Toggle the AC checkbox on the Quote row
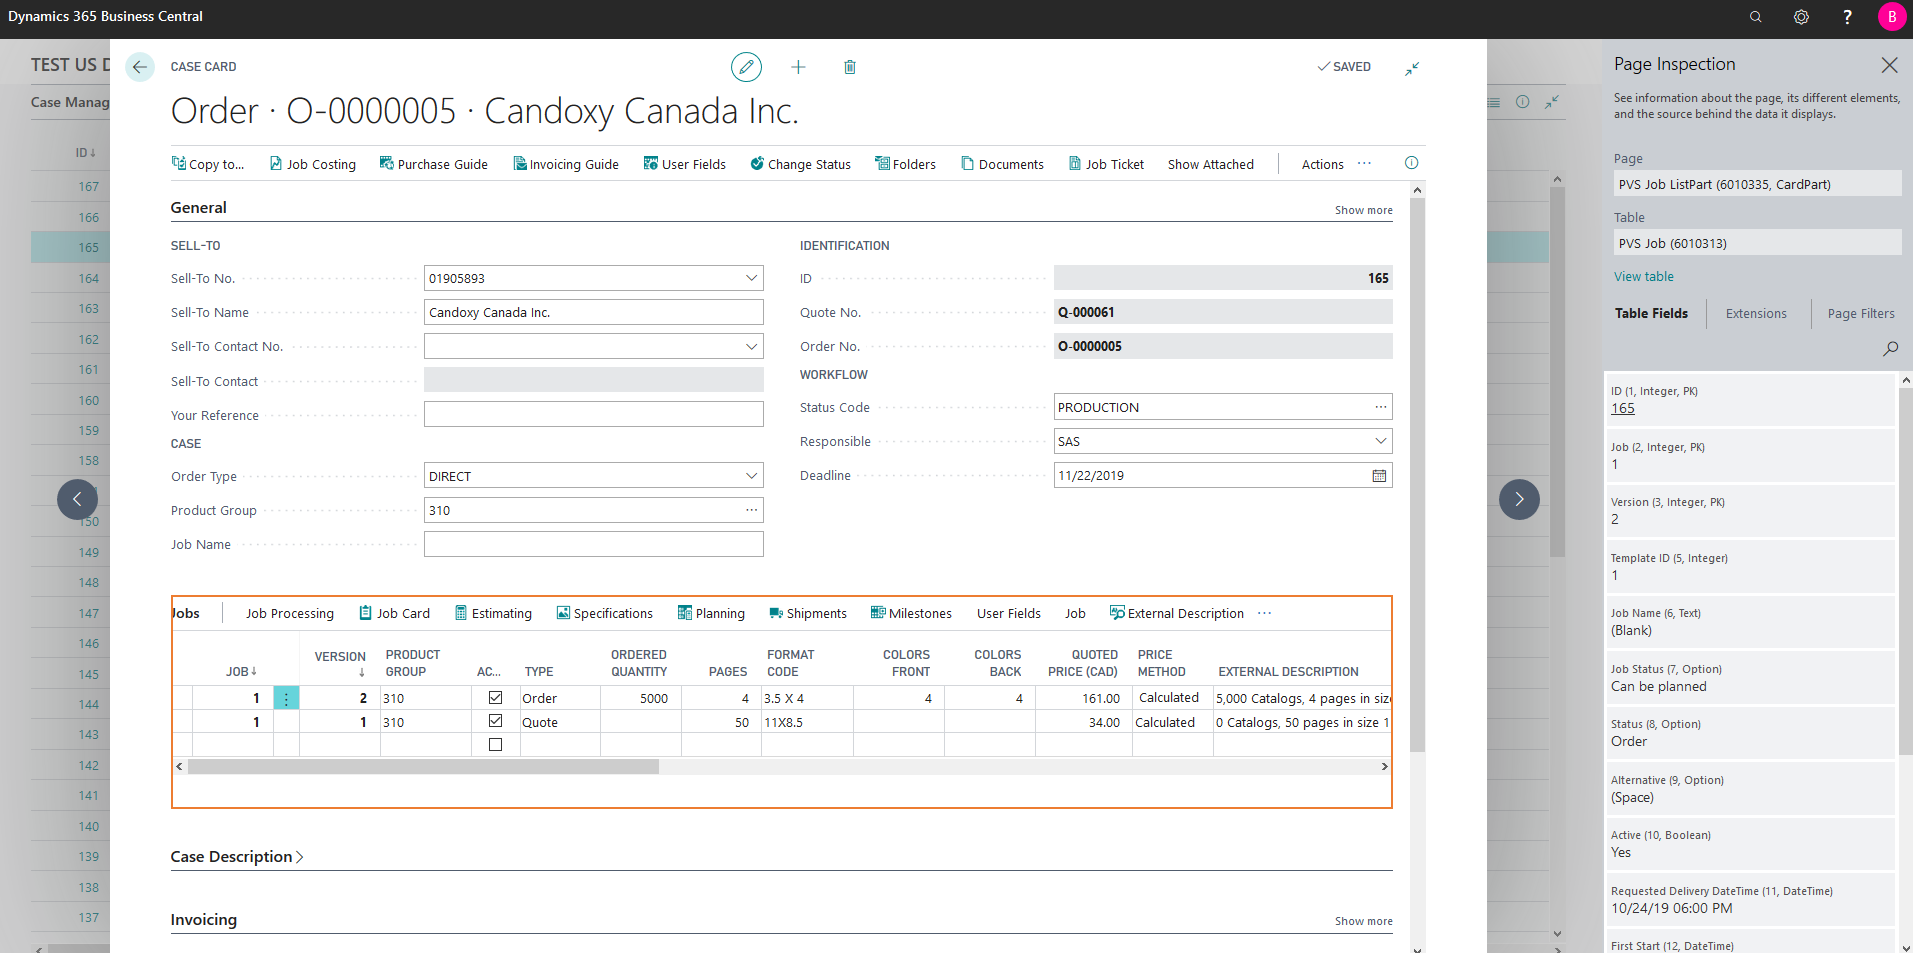 [x=495, y=721]
